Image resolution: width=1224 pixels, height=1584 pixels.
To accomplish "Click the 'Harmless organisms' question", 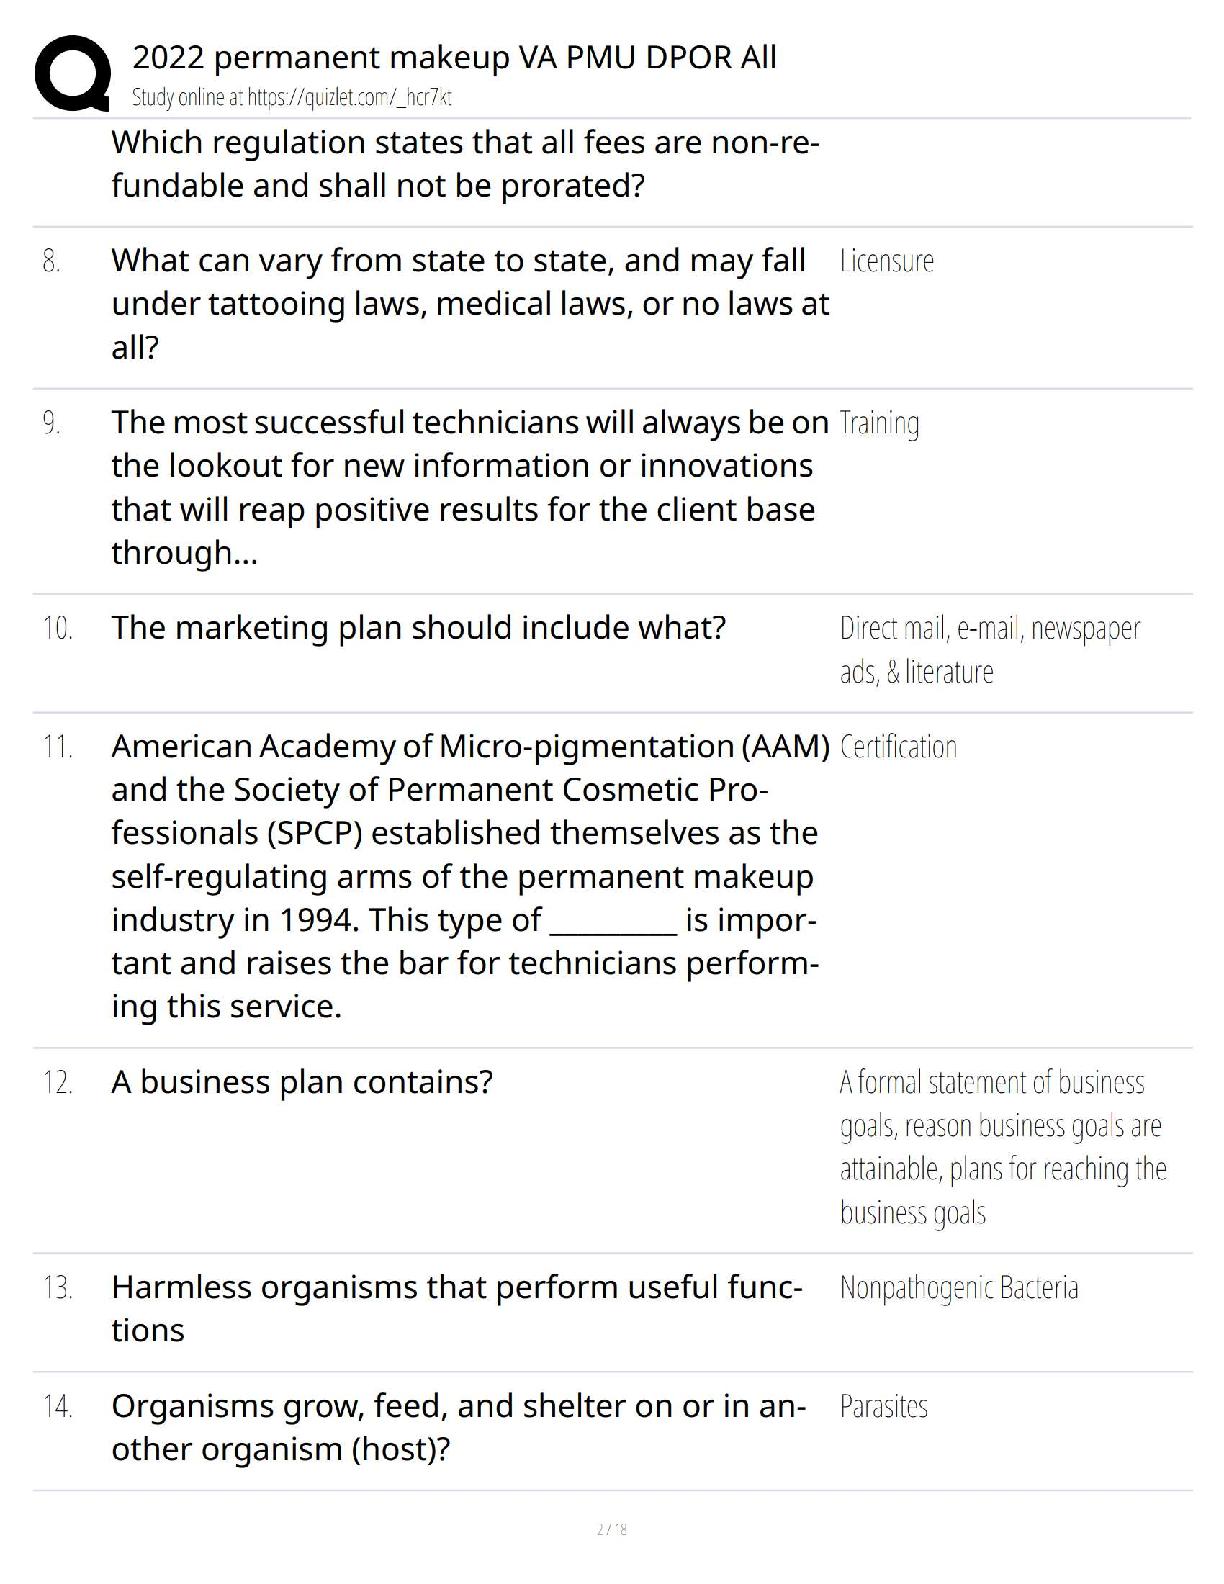I will [457, 1308].
